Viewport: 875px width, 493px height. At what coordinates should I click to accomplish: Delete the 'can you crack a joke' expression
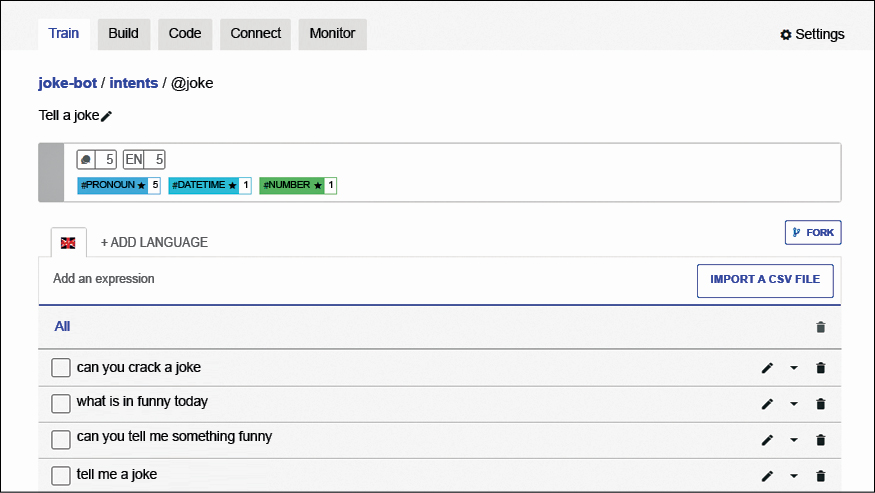point(821,368)
